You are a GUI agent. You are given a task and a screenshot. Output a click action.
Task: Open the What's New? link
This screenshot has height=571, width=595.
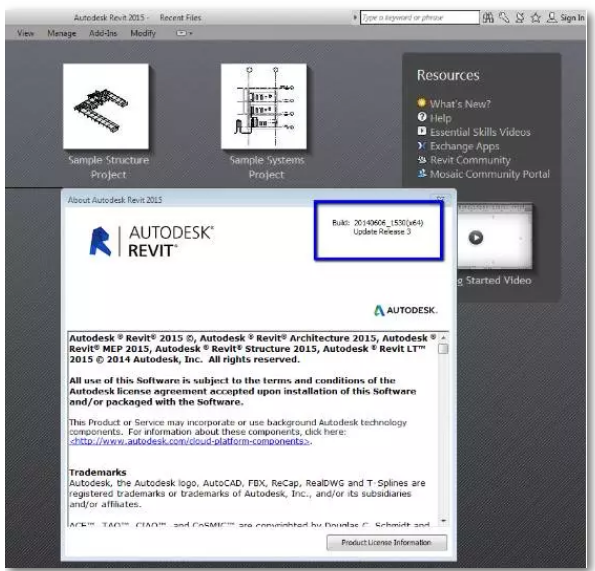pos(460,104)
